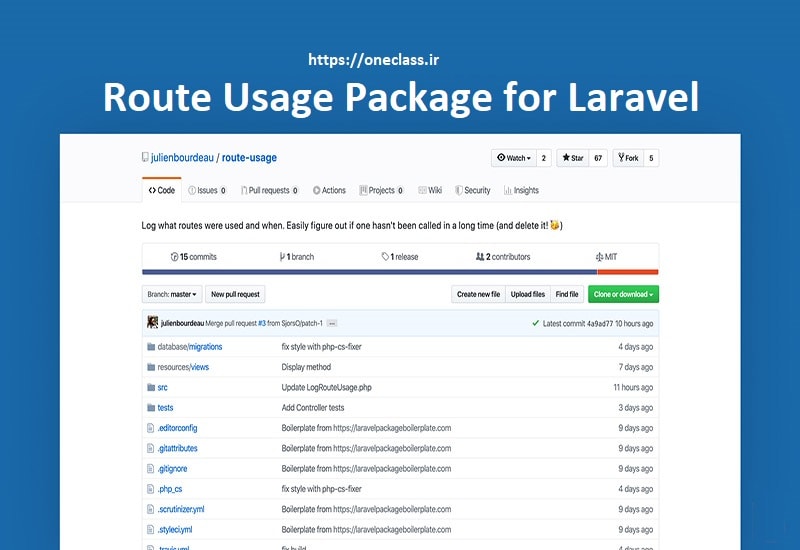
Task: Click folder icon beside resources/views
Action: click(151, 367)
